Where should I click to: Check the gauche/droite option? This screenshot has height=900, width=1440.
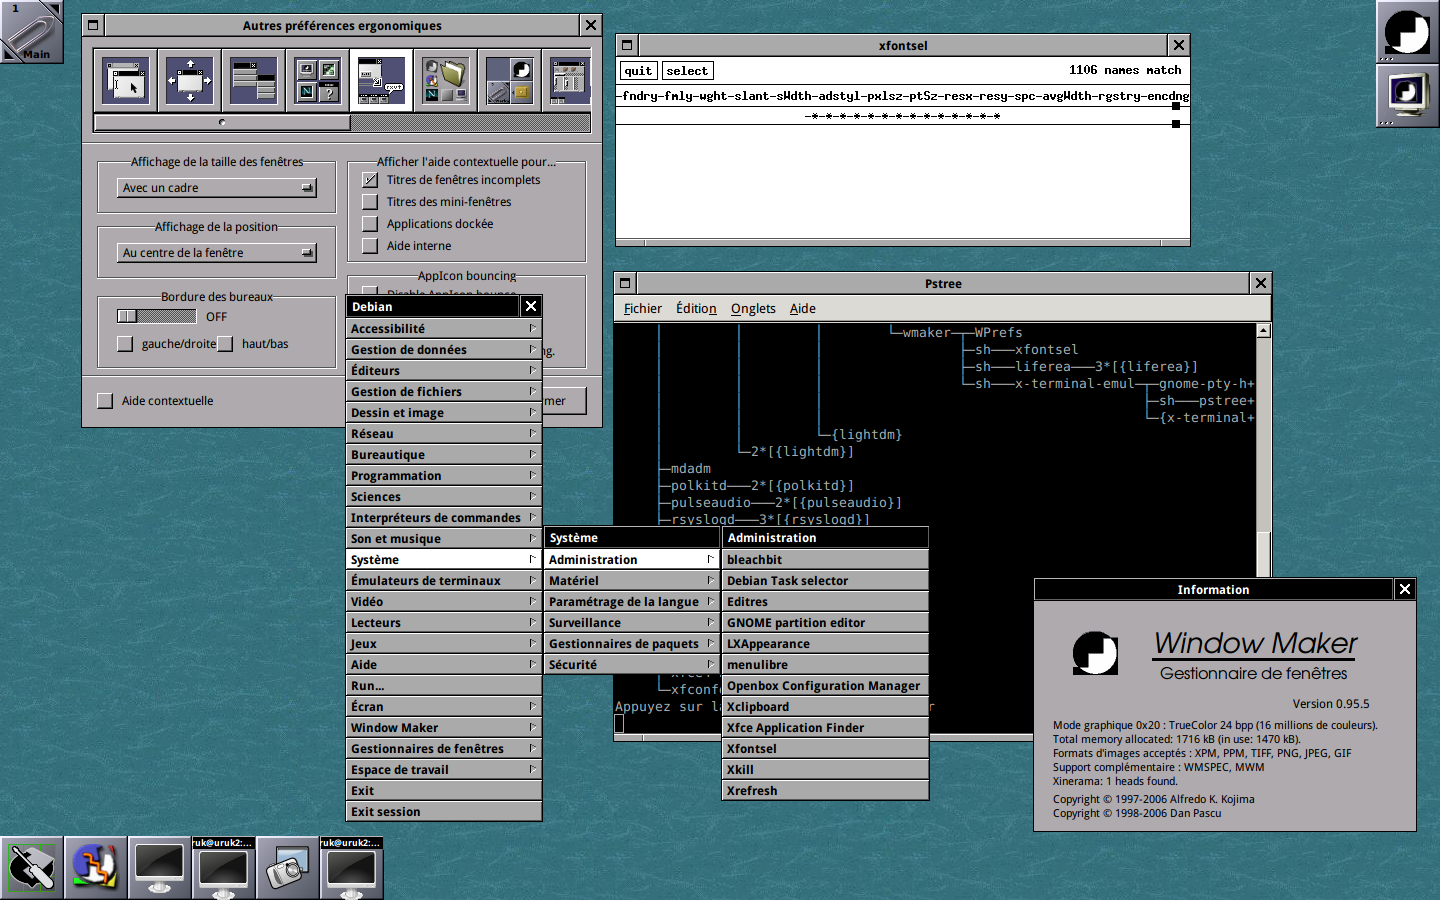125,344
